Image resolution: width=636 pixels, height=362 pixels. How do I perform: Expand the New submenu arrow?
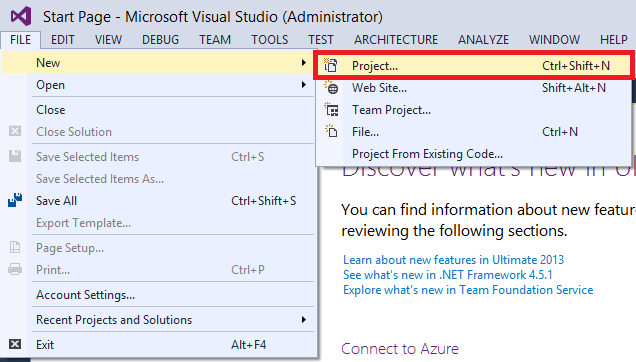[303, 62]
